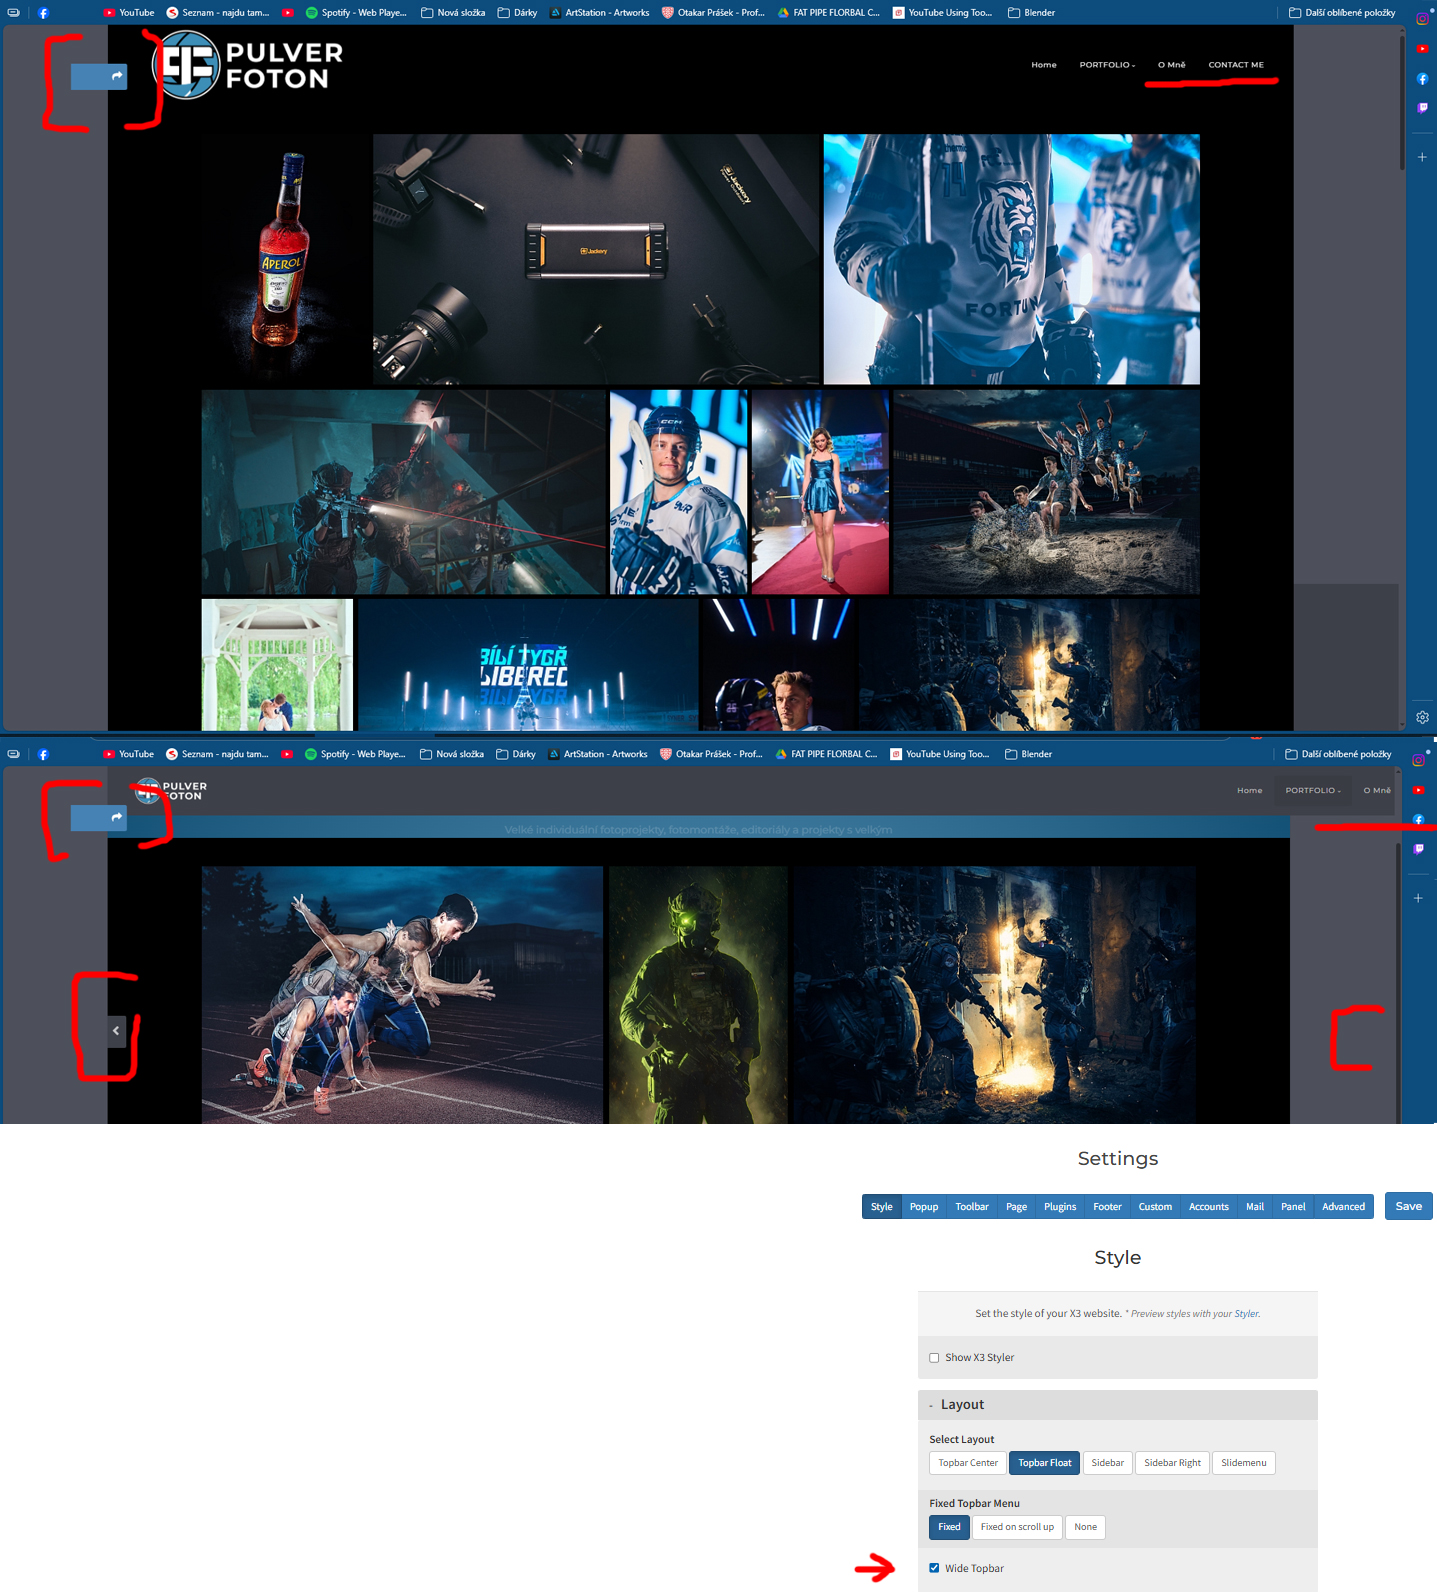Screen dimensions: 1437x1592
Task: Open FAT PIPE FLORBAL bookmark in lower bookmarks bar
Action: (x=826, y=754)
